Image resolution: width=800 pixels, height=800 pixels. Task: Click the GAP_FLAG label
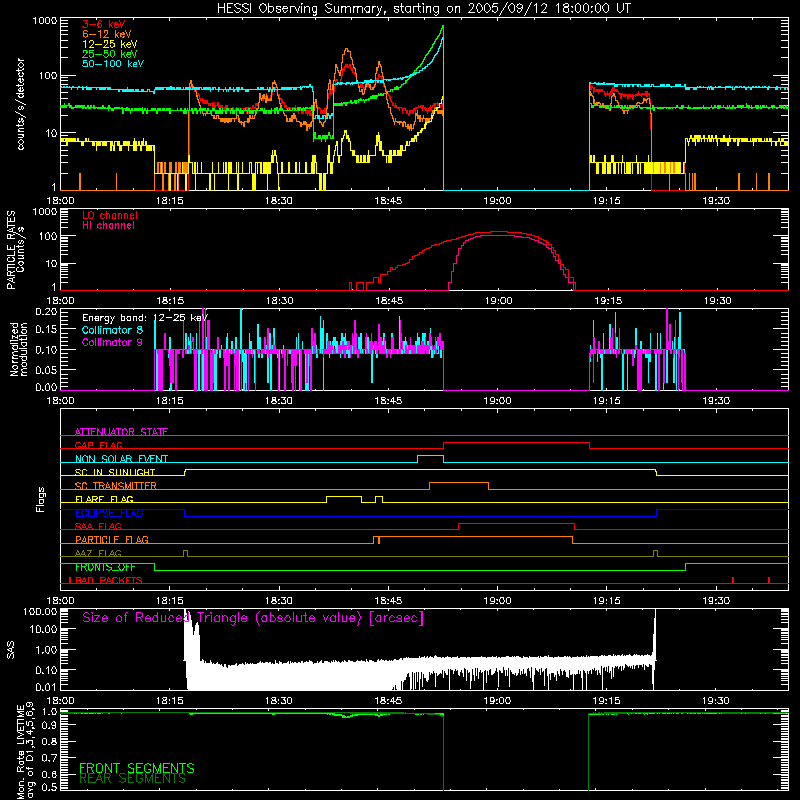click(x=98, y=445)
